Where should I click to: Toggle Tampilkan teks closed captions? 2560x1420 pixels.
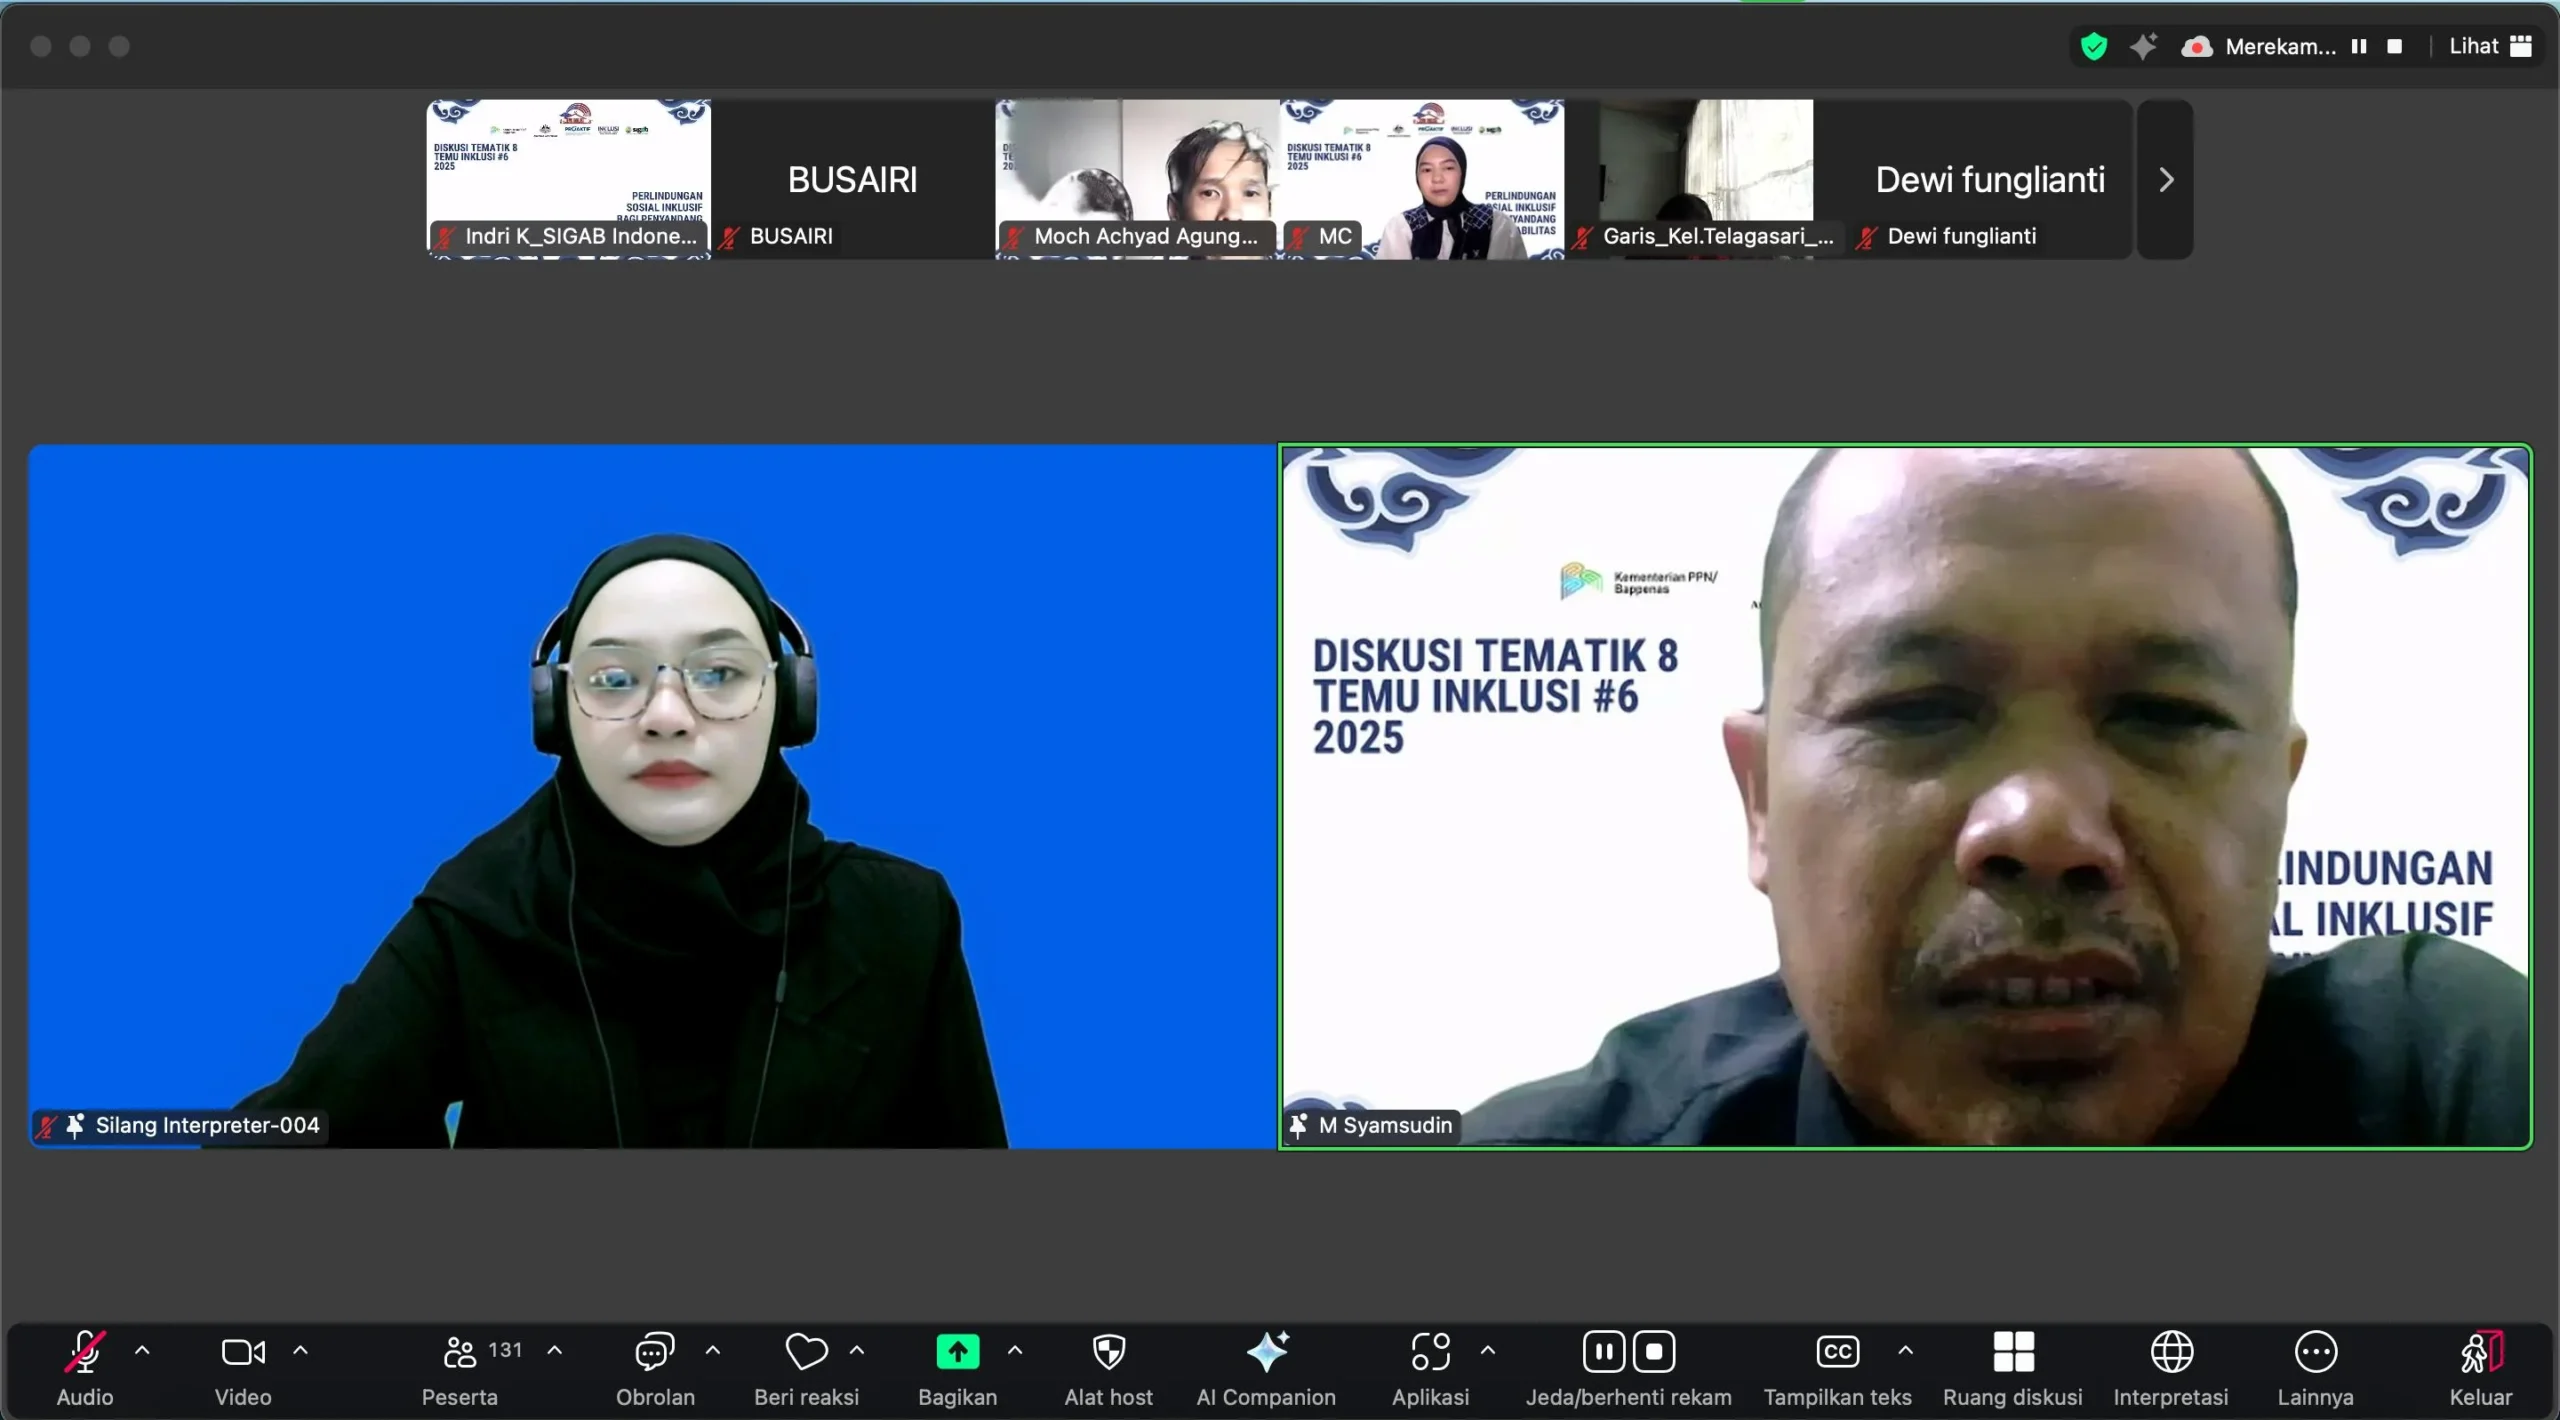point(1837,1352)
